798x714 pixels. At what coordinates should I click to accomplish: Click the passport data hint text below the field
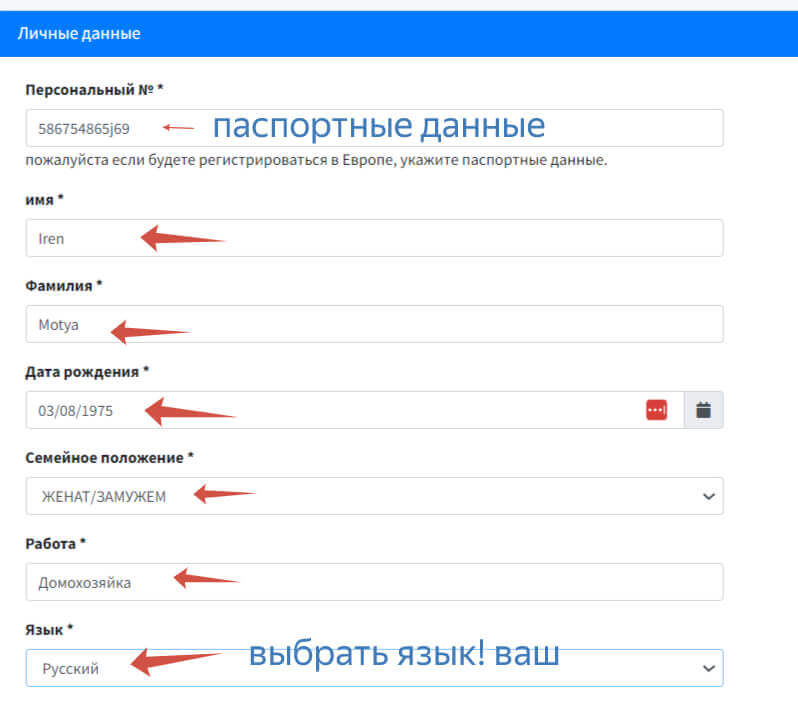pos(316,160)
